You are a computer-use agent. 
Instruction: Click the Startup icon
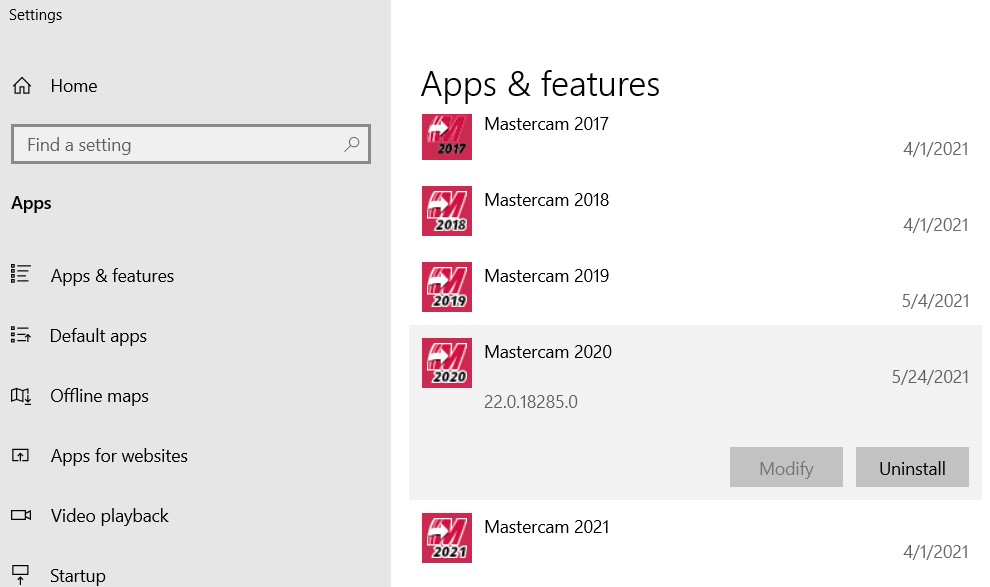coord(20,574)
